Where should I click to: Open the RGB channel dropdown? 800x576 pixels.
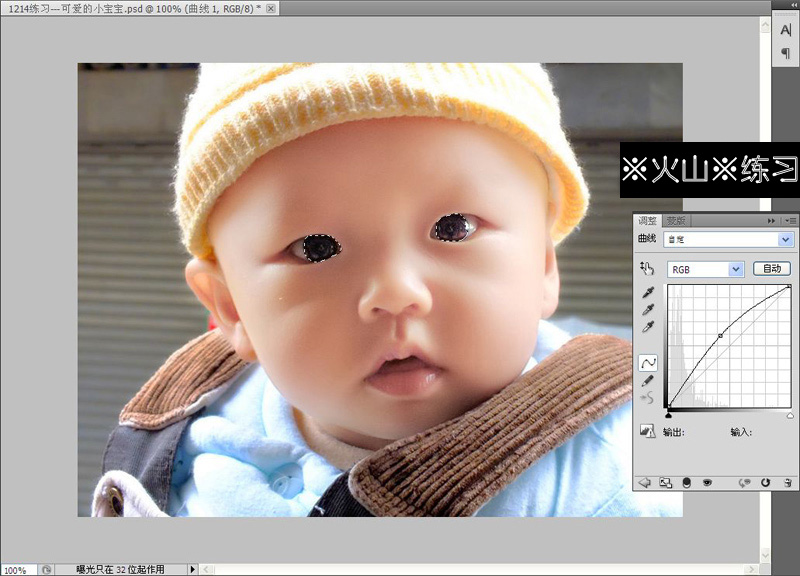click(705, 268)
